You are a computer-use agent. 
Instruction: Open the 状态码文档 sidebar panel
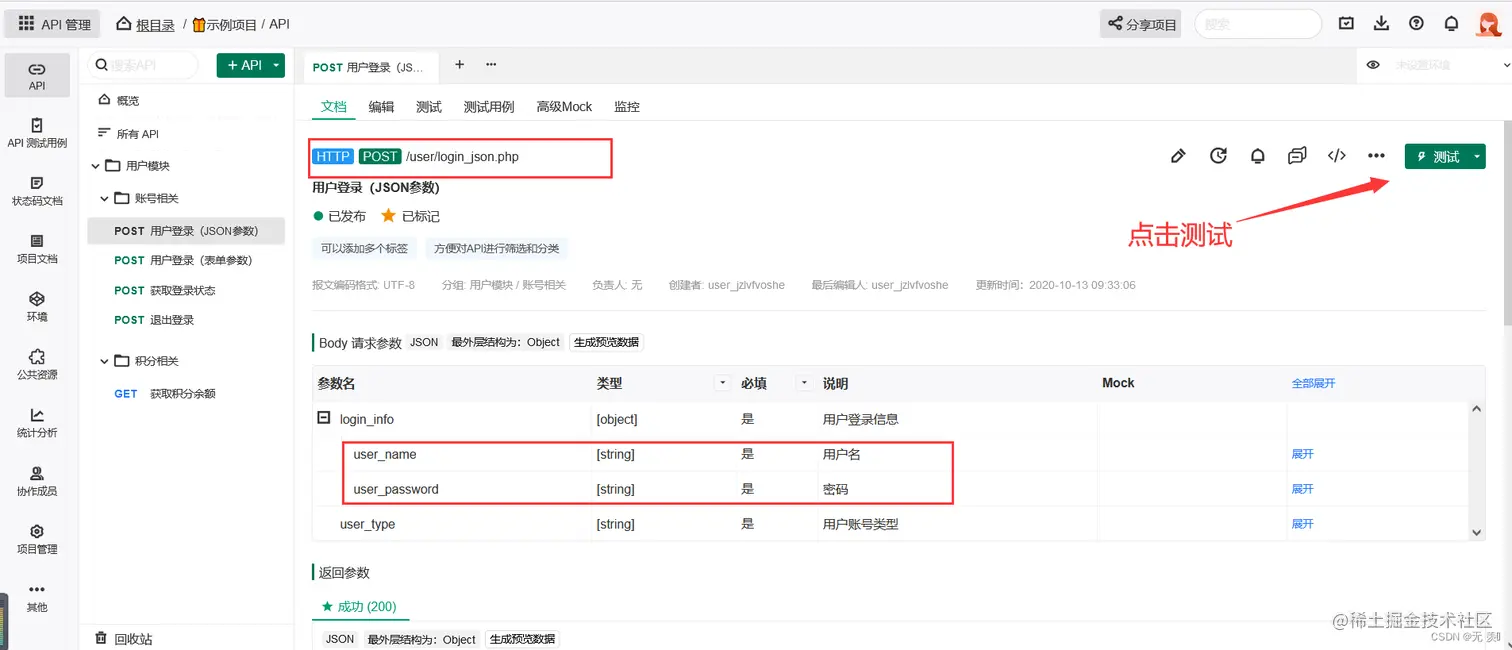point(37,190)
